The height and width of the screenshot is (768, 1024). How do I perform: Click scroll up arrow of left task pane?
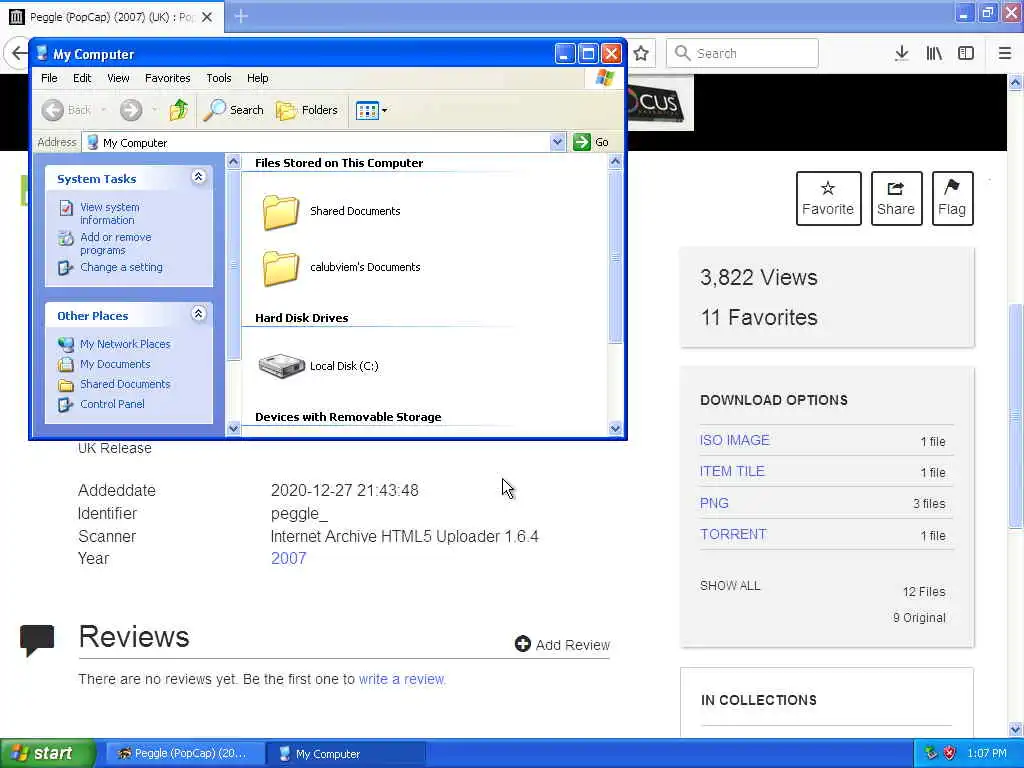coord(233,162)
